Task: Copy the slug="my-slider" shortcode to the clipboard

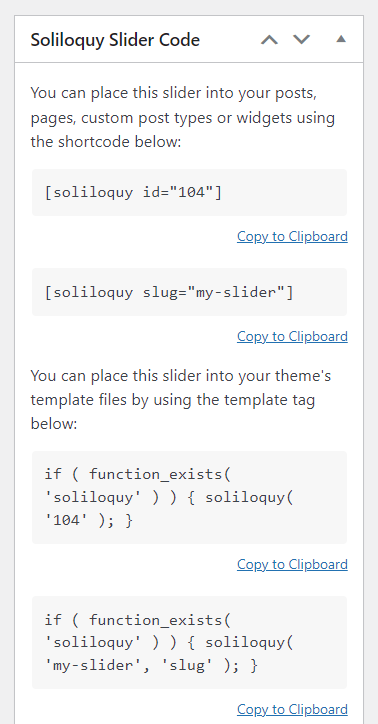Action: 292,336
